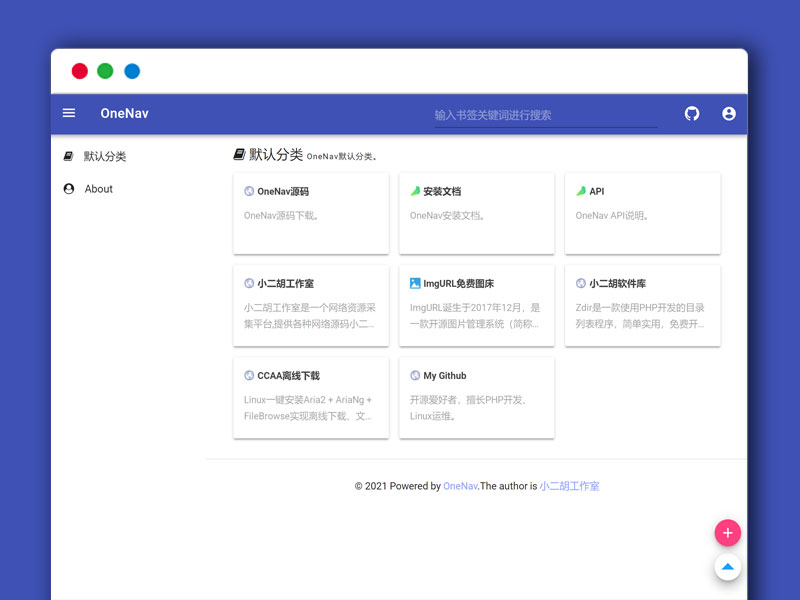Open the About page from the sidebar

pyautogui.click(x=99, y=189)
